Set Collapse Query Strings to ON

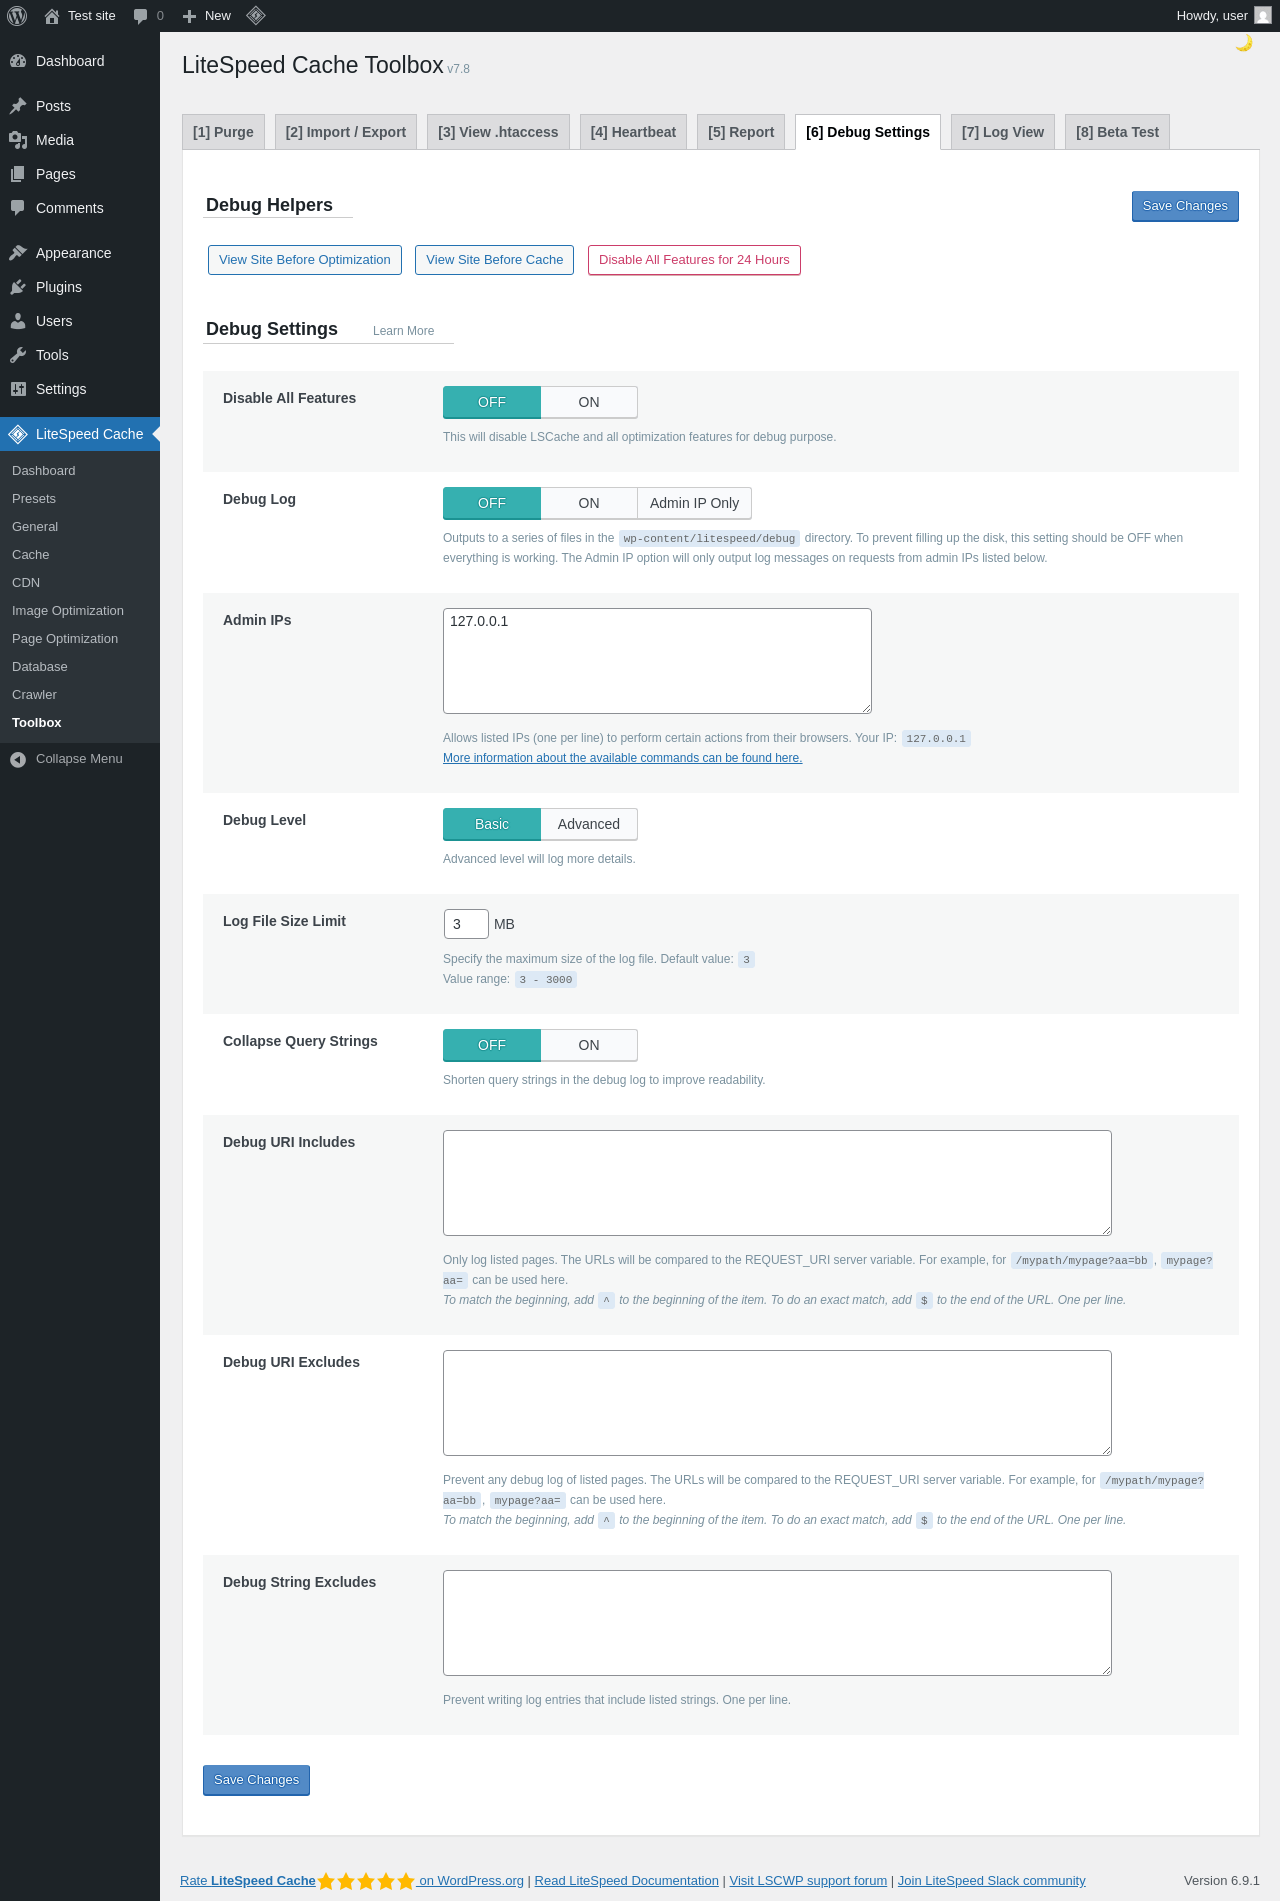coord(589,1045)
